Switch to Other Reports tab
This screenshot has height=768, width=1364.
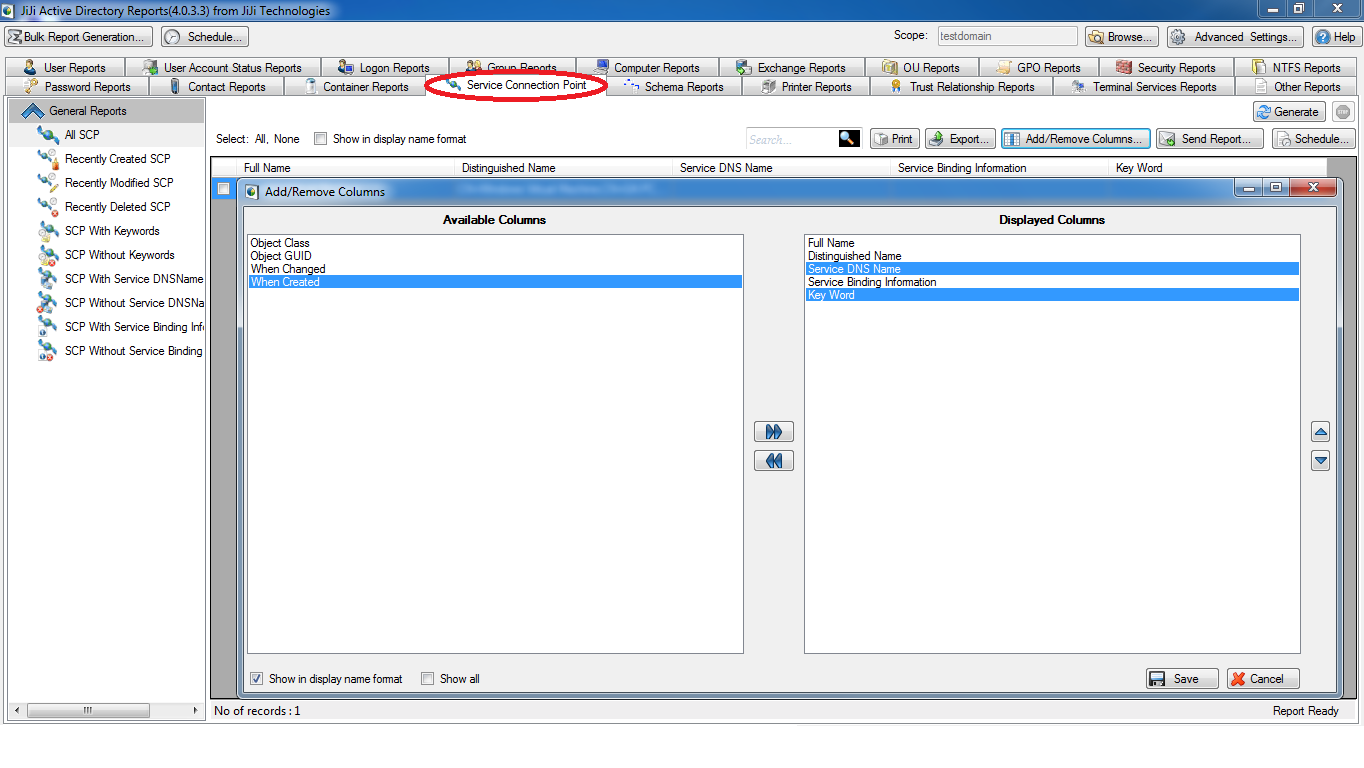tap(1297, 87)
